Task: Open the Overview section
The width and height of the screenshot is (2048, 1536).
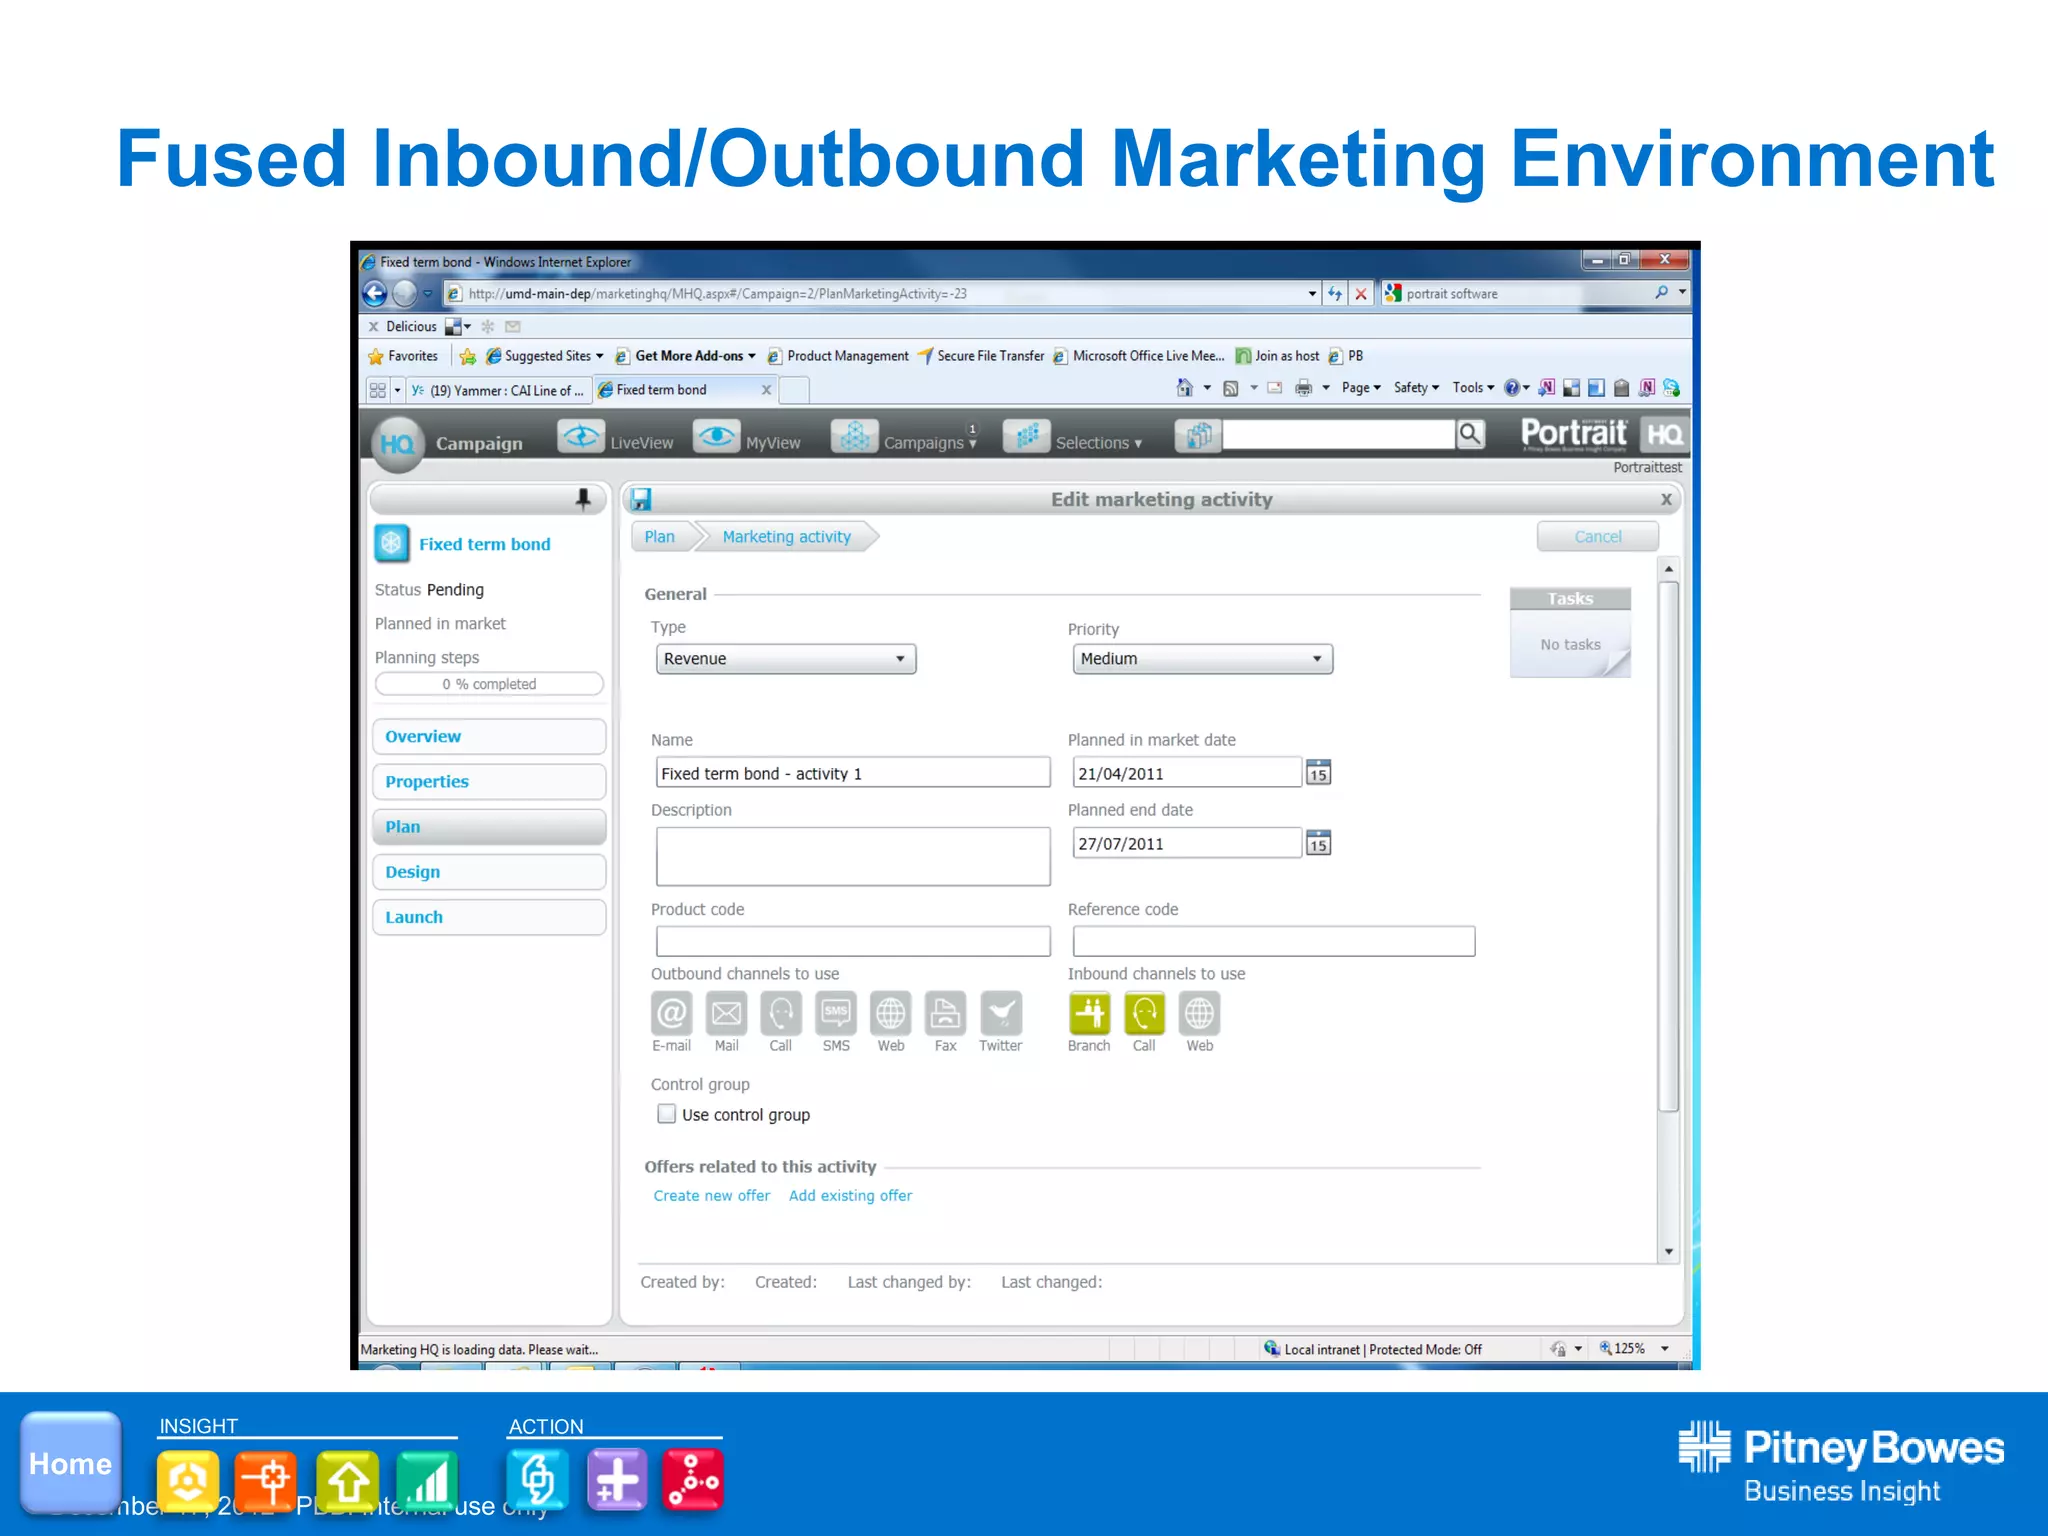Action: pos(489,737)
